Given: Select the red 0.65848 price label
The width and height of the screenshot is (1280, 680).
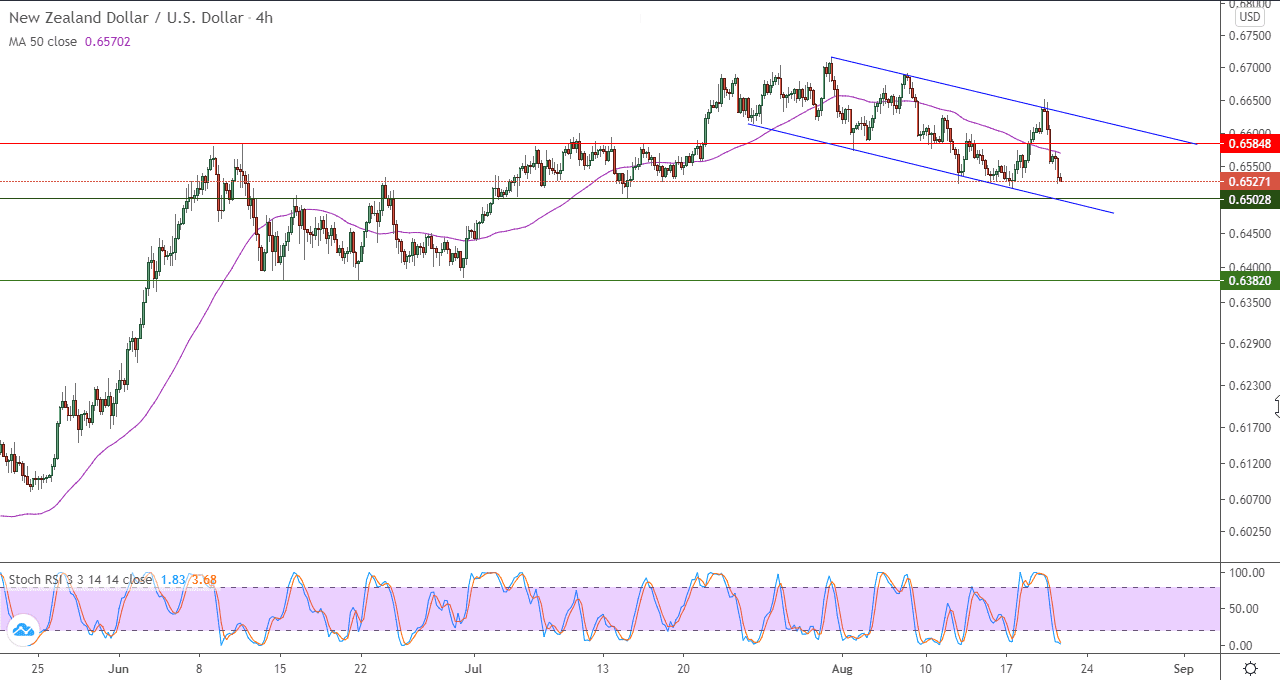Looking at the screenshot, I should tap(1251, 143).
